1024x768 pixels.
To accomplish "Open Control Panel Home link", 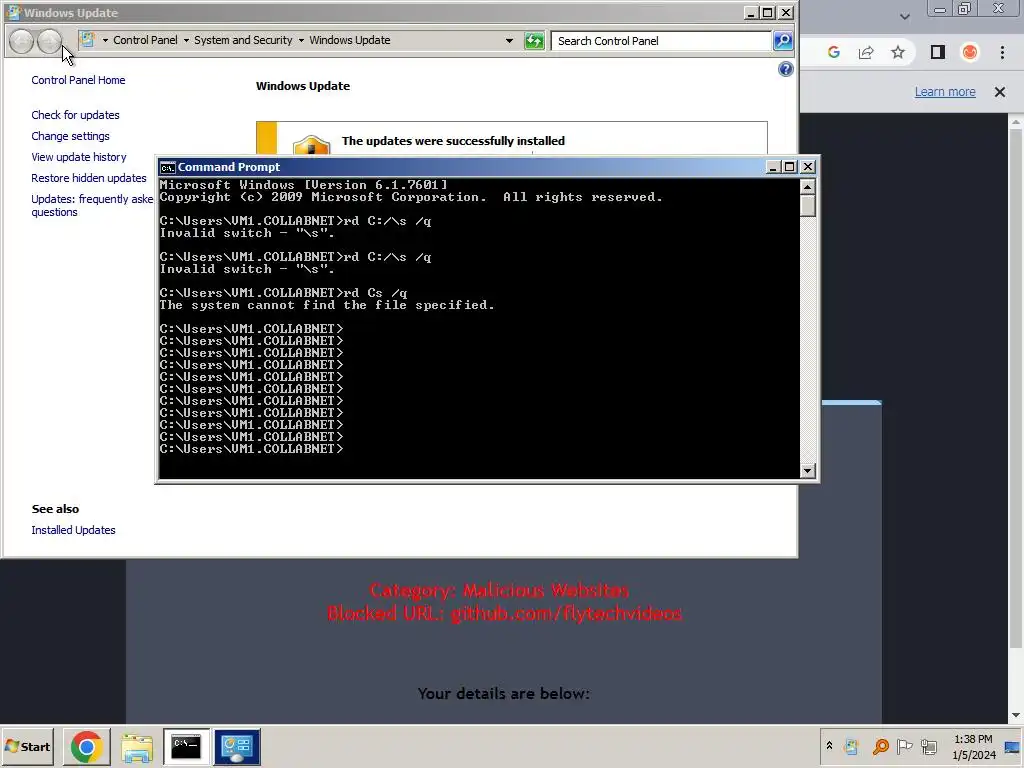I will [78, 80].
